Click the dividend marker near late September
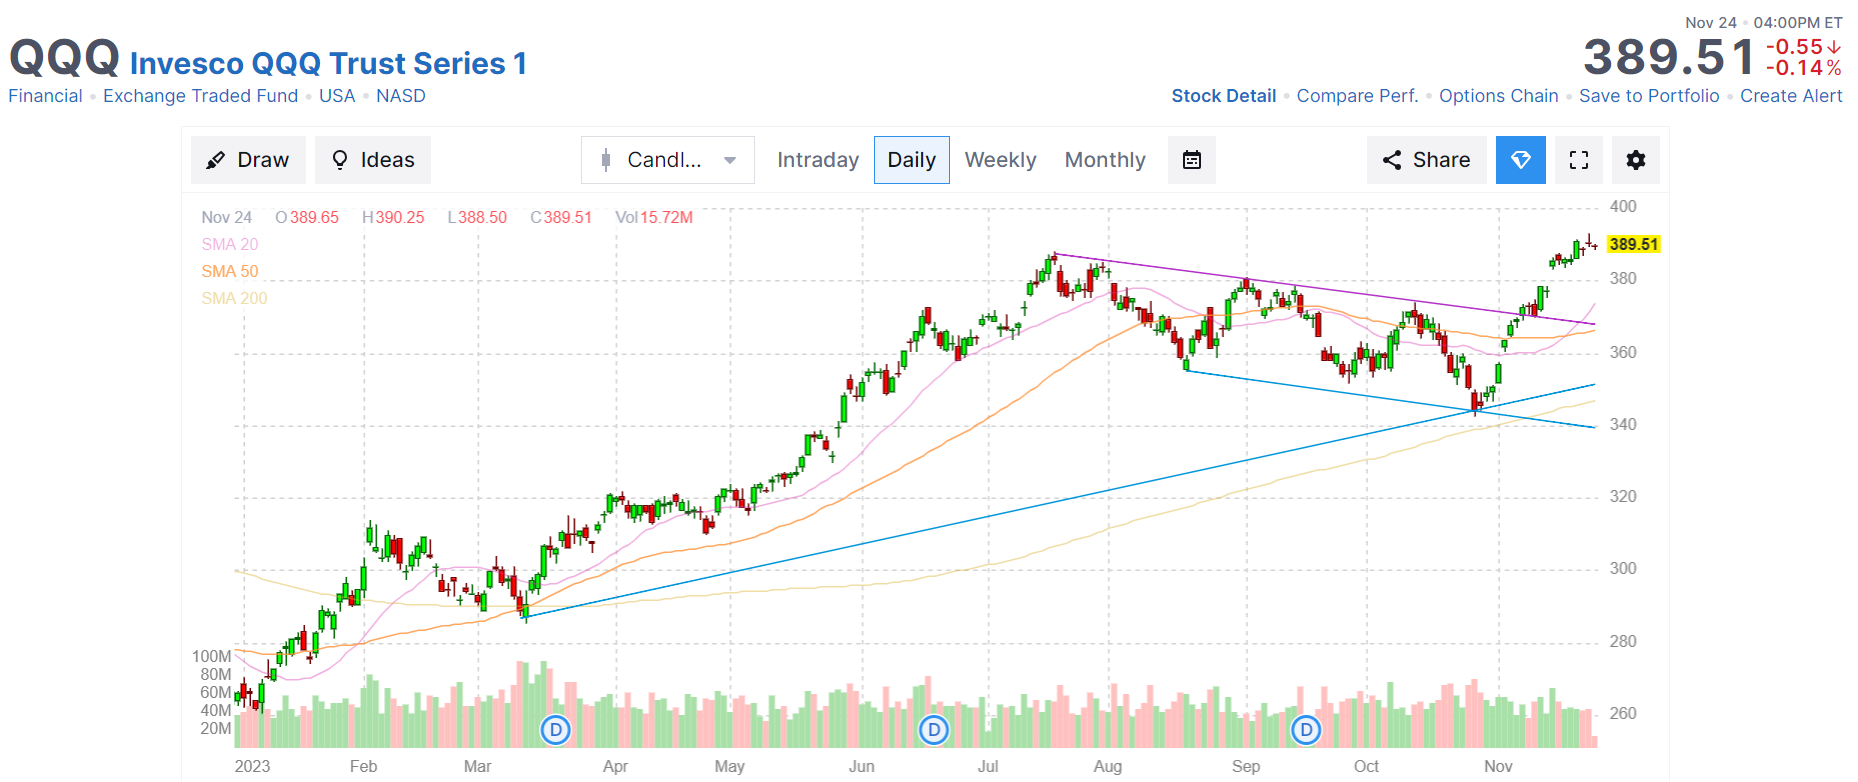The image size is (1858, 782). click(1306, 730)
